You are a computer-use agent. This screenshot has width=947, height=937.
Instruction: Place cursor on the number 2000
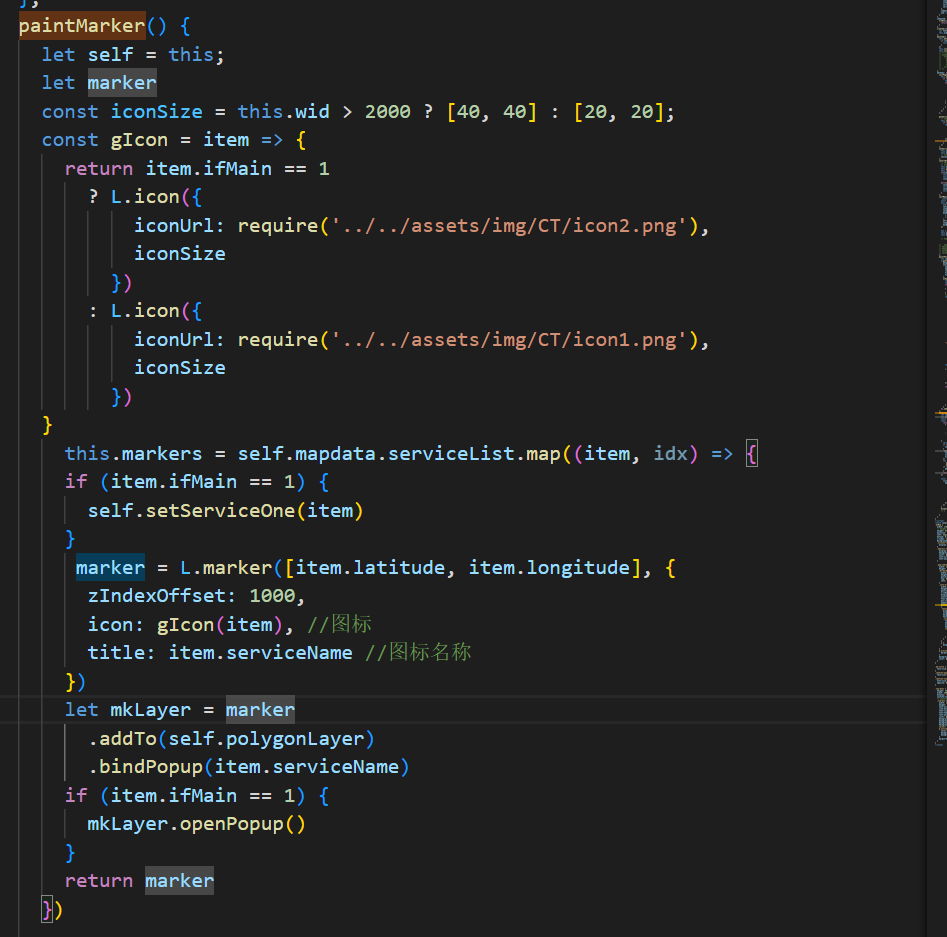tap(387, 111)
